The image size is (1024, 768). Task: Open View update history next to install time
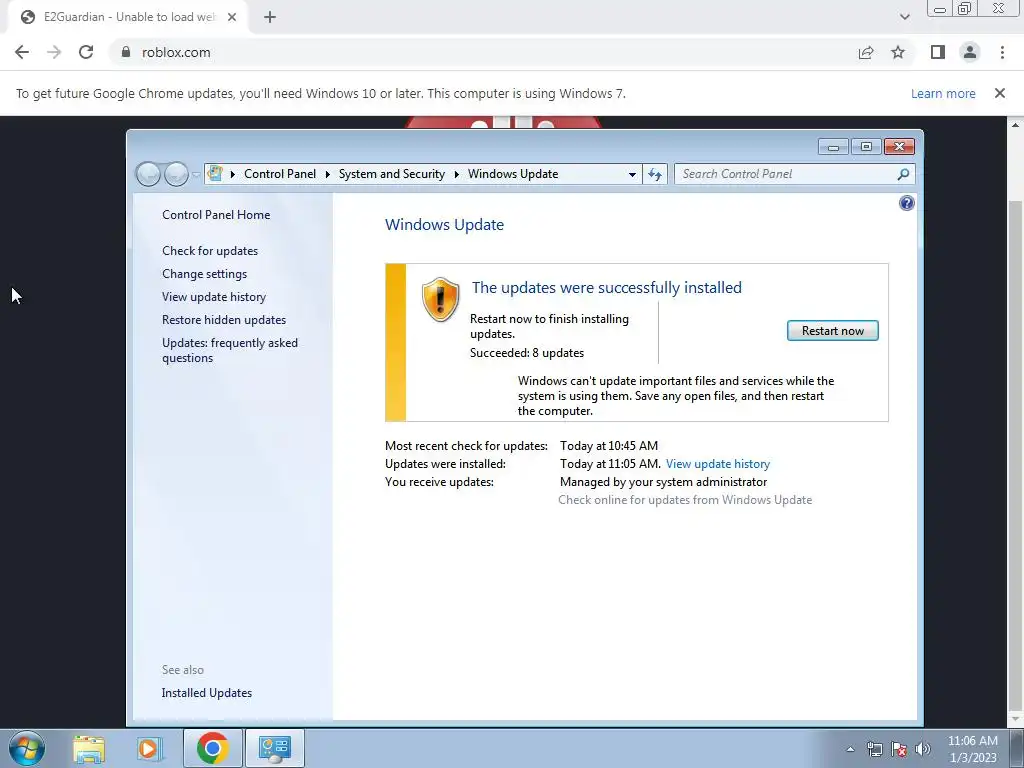point(718,464)
